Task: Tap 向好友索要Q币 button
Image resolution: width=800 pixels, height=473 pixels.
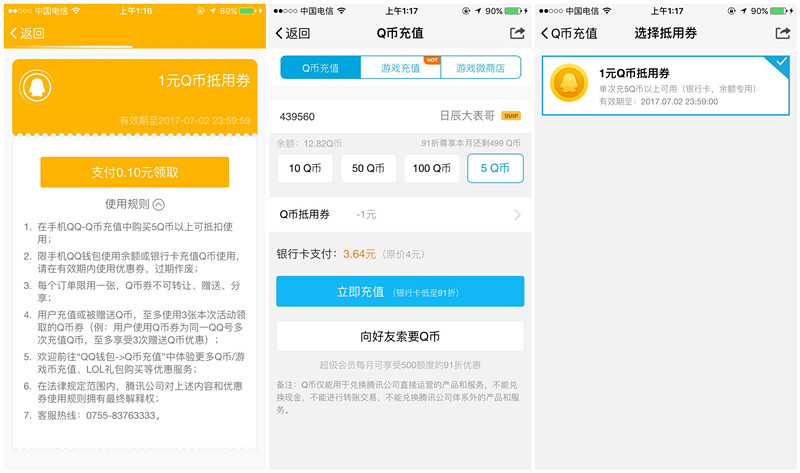Action: click(x=400, y=336)
